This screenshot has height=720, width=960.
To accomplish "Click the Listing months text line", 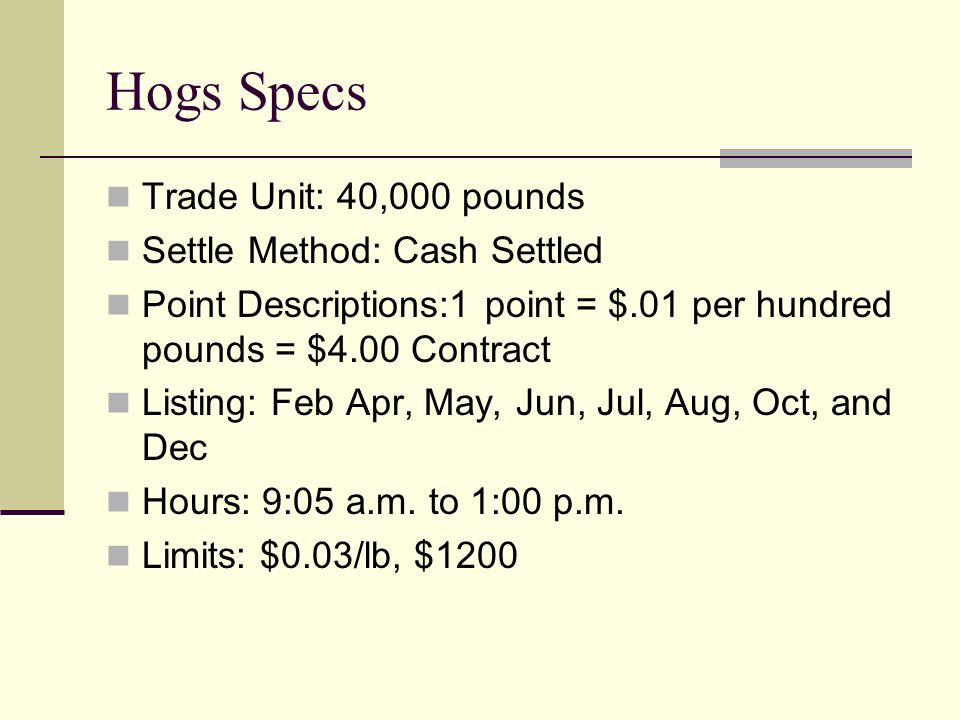I will [x=517, y=403].
